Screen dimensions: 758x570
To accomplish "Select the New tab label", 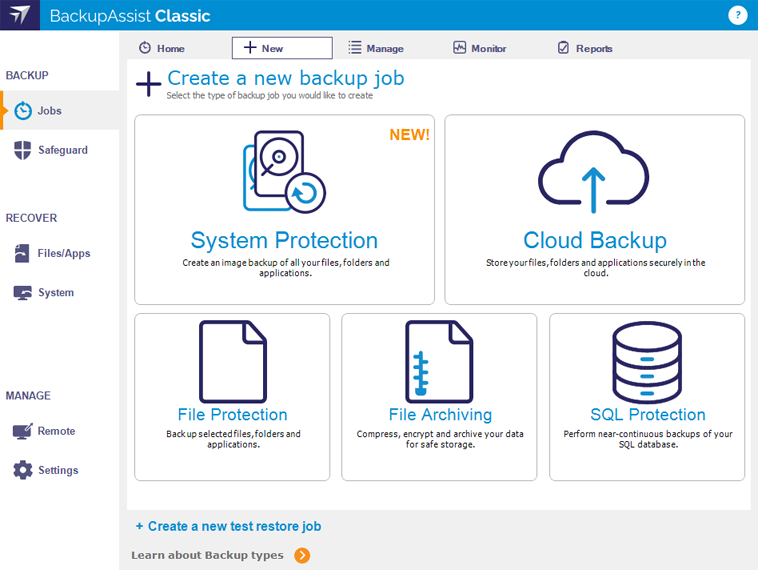I will (x=272, y=48).
